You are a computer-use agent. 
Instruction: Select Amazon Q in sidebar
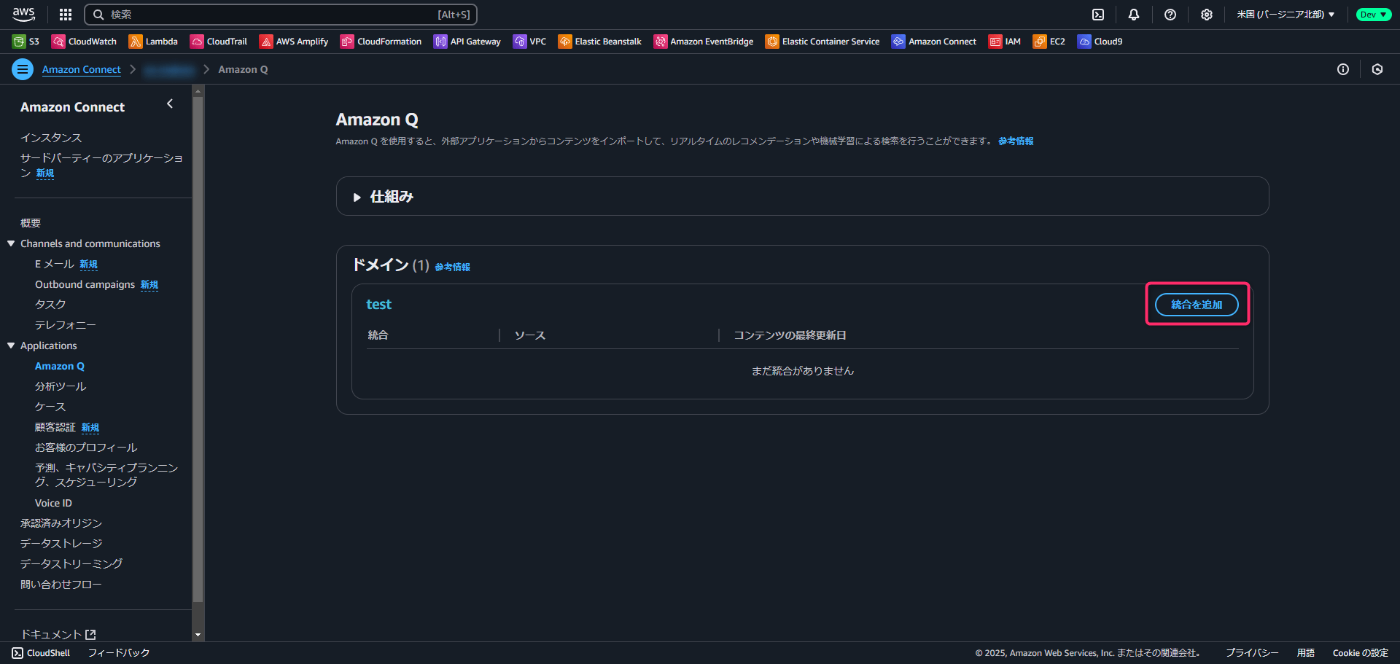pos(60,366)
